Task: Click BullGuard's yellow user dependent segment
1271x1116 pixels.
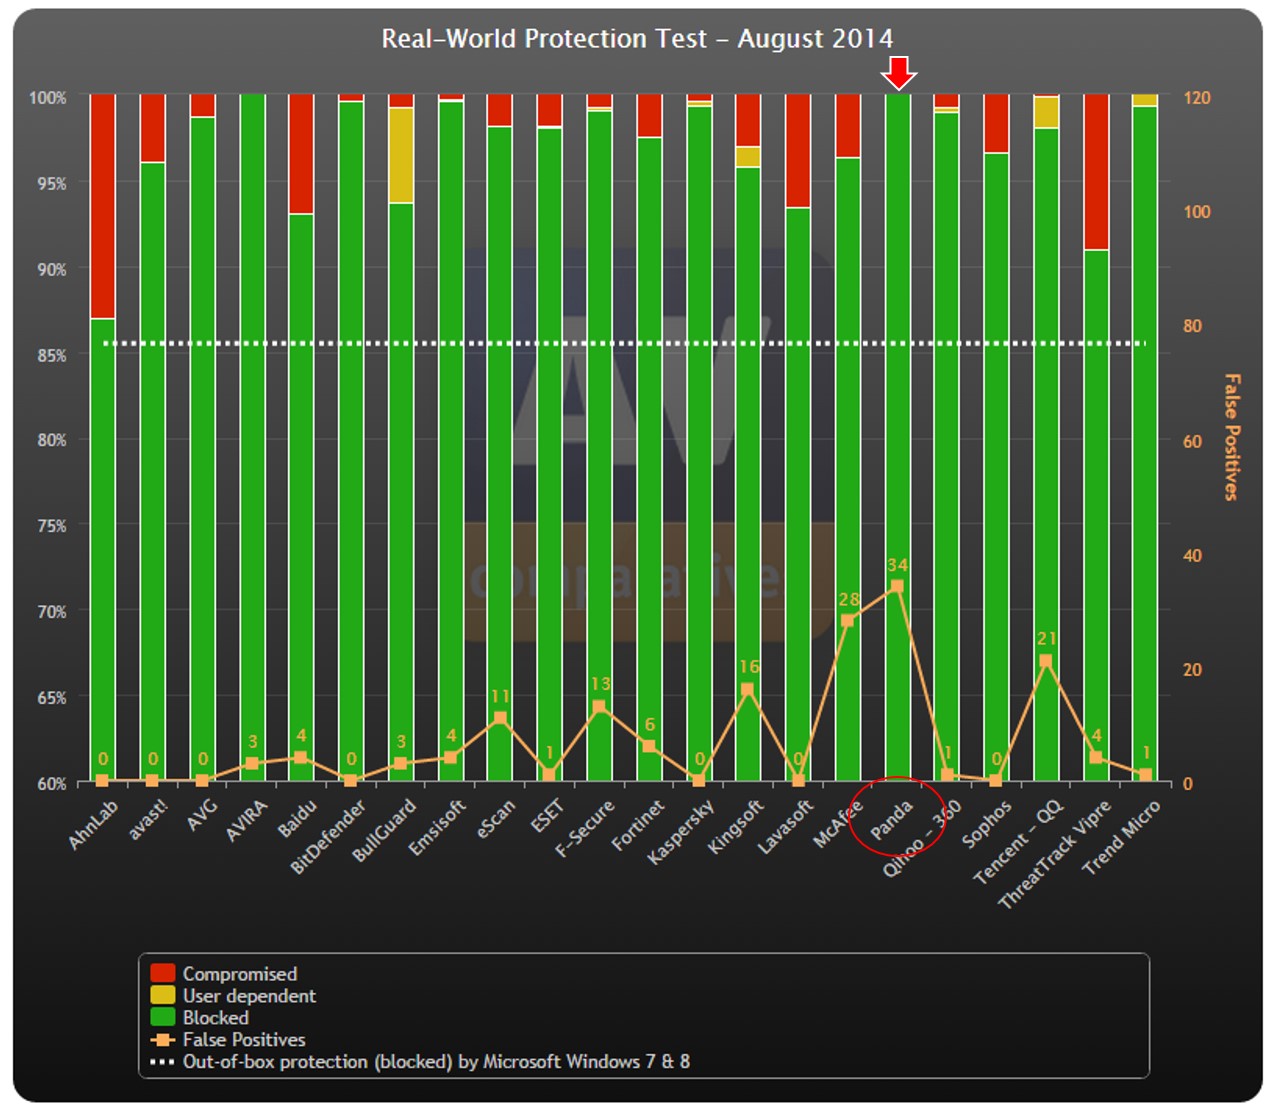Action: (401, 155)
